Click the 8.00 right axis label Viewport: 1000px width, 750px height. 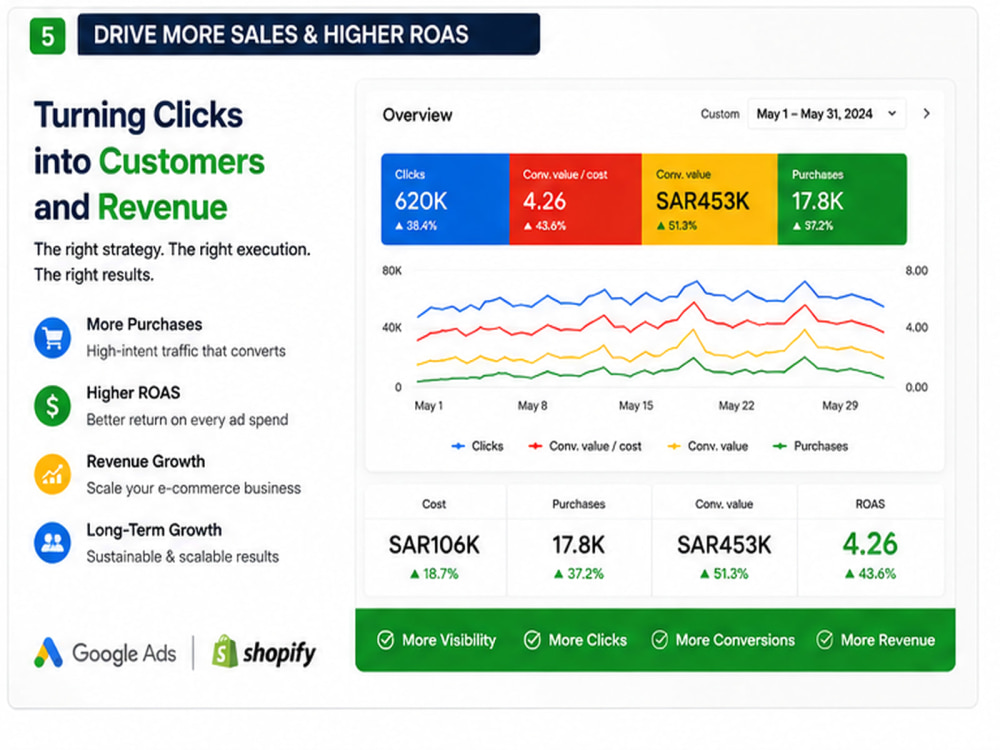(x=916, y=271)
